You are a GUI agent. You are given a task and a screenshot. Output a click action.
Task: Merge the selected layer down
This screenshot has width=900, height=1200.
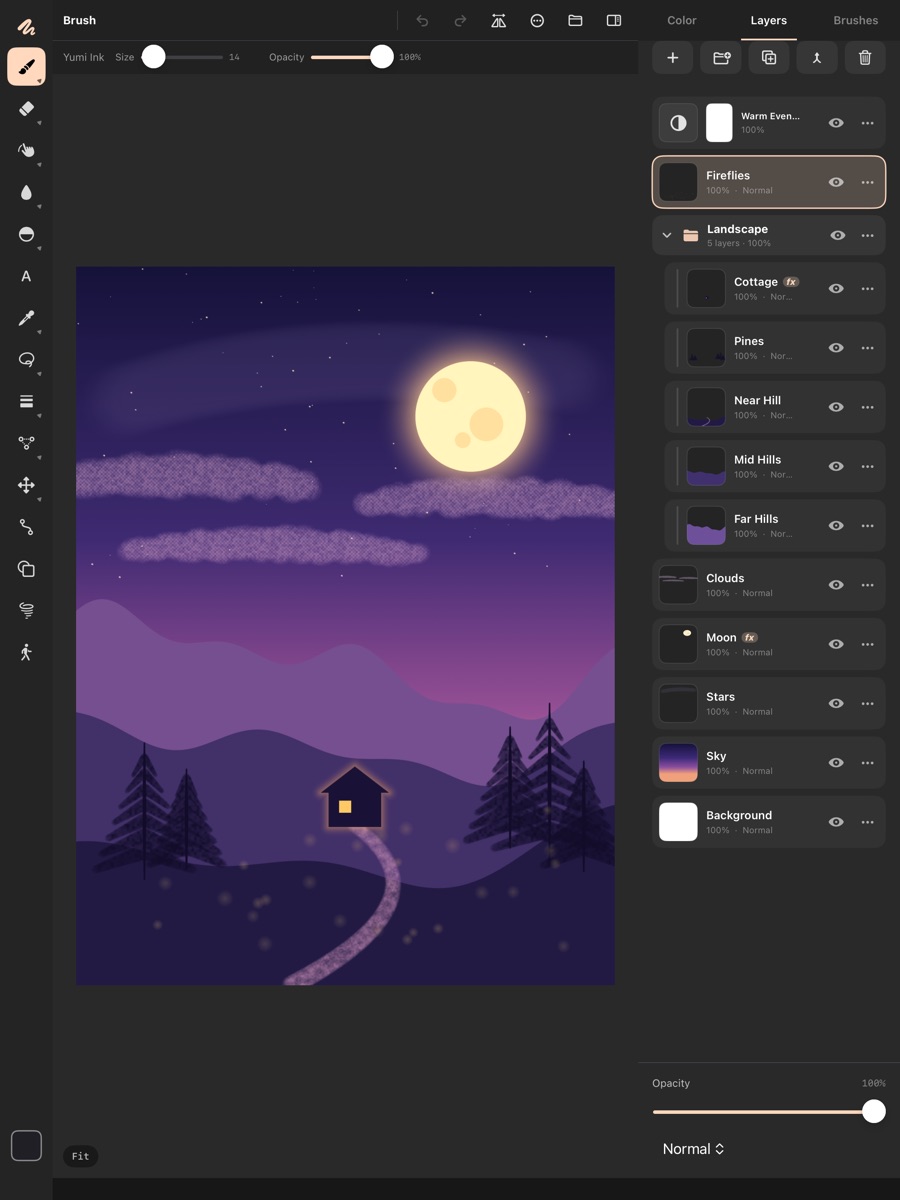(817, 58)
